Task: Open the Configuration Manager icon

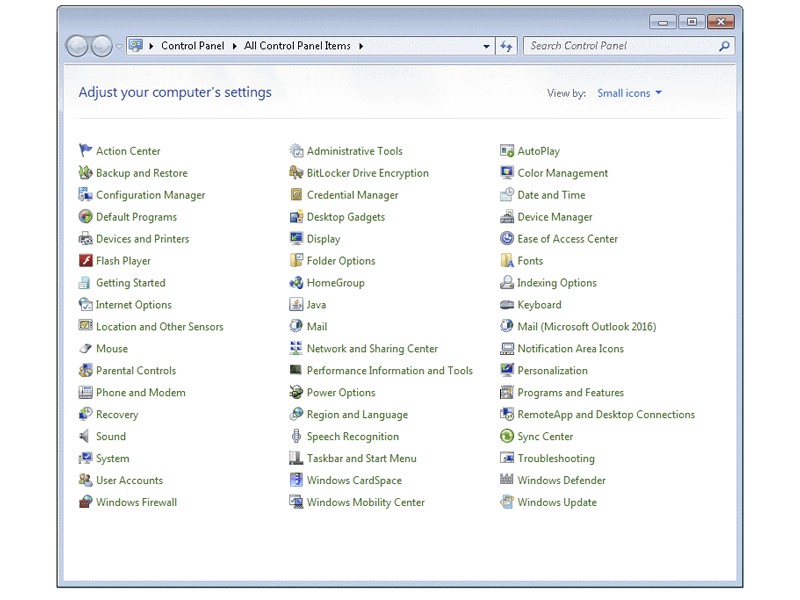Action: tap(85, 194)
